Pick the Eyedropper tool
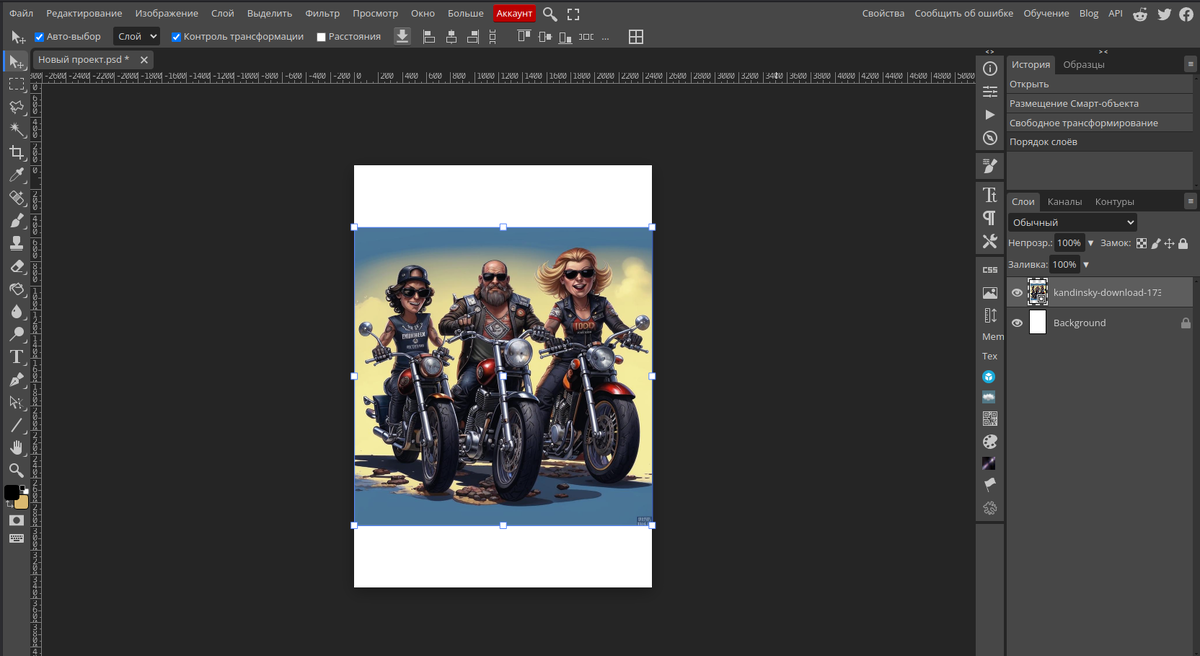 17,176
